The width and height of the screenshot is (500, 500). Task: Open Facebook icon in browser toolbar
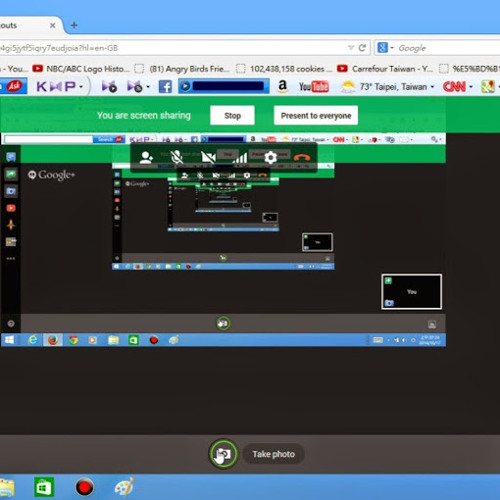click(x=165, y=87)
